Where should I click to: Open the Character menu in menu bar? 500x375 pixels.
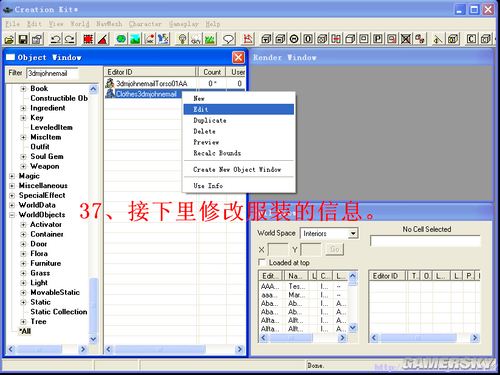click(145, 24)
